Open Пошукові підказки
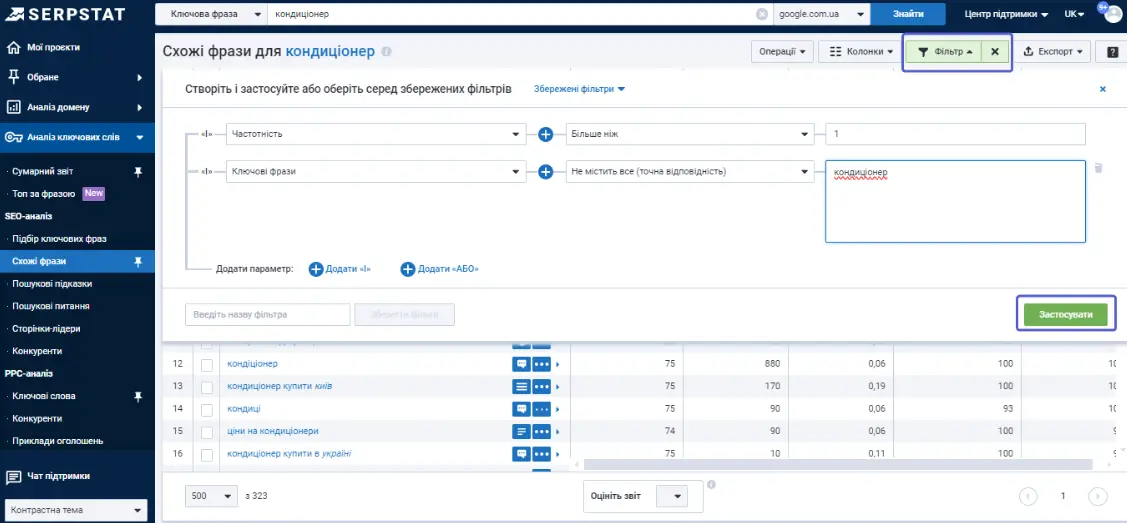Screen dimensions: 1127x523 click(52, 284)
